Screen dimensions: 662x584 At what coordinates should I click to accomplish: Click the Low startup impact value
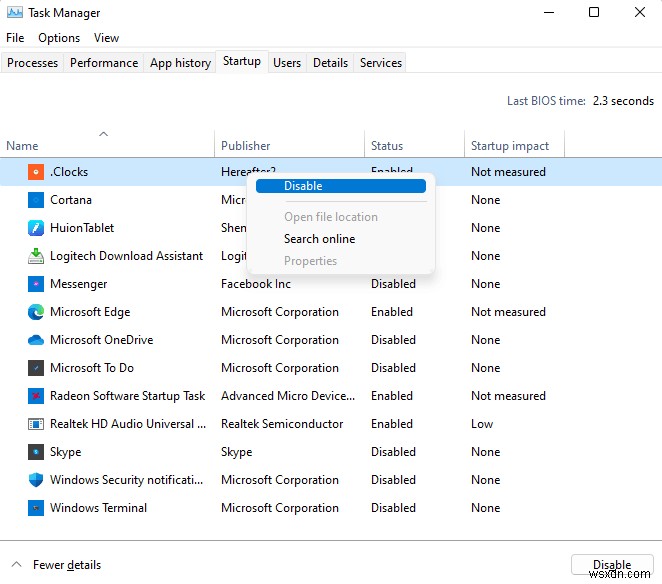click(482, 424)
